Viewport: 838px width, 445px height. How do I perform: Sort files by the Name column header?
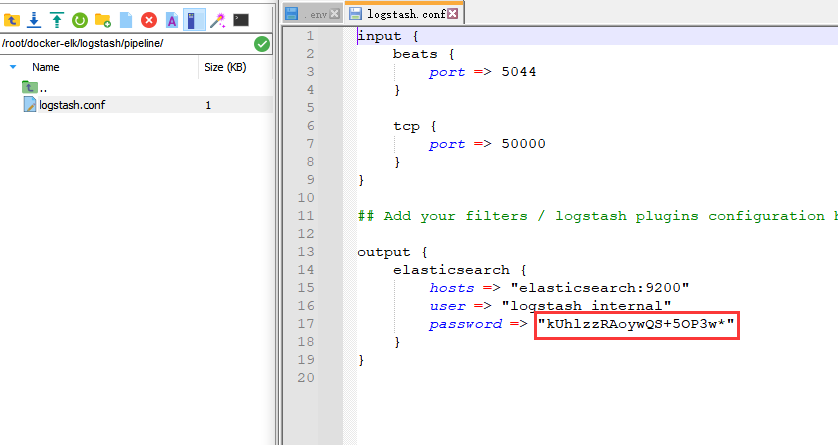(45, 67)
